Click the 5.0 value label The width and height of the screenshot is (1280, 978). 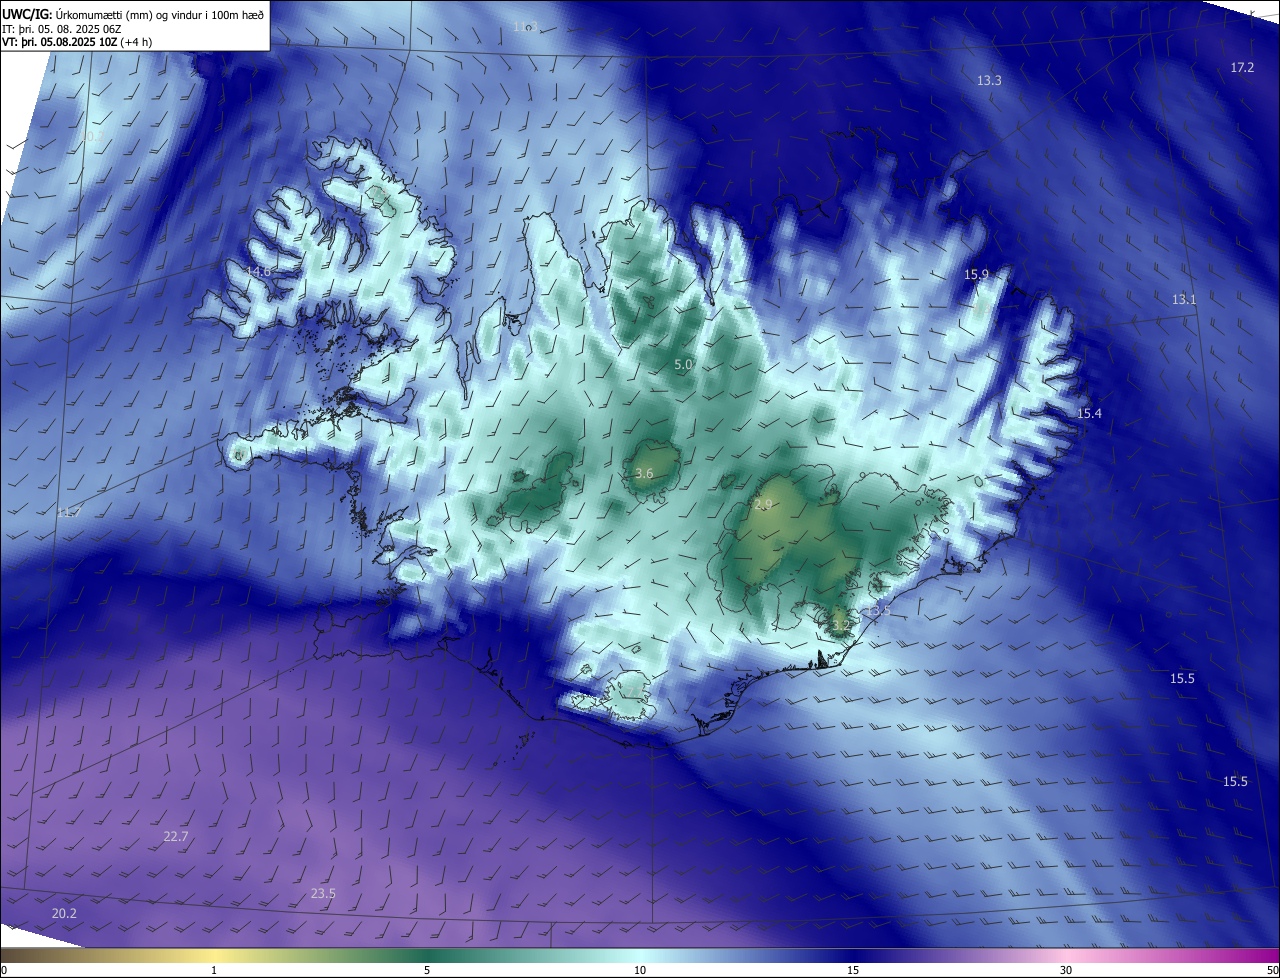[684, 365]
